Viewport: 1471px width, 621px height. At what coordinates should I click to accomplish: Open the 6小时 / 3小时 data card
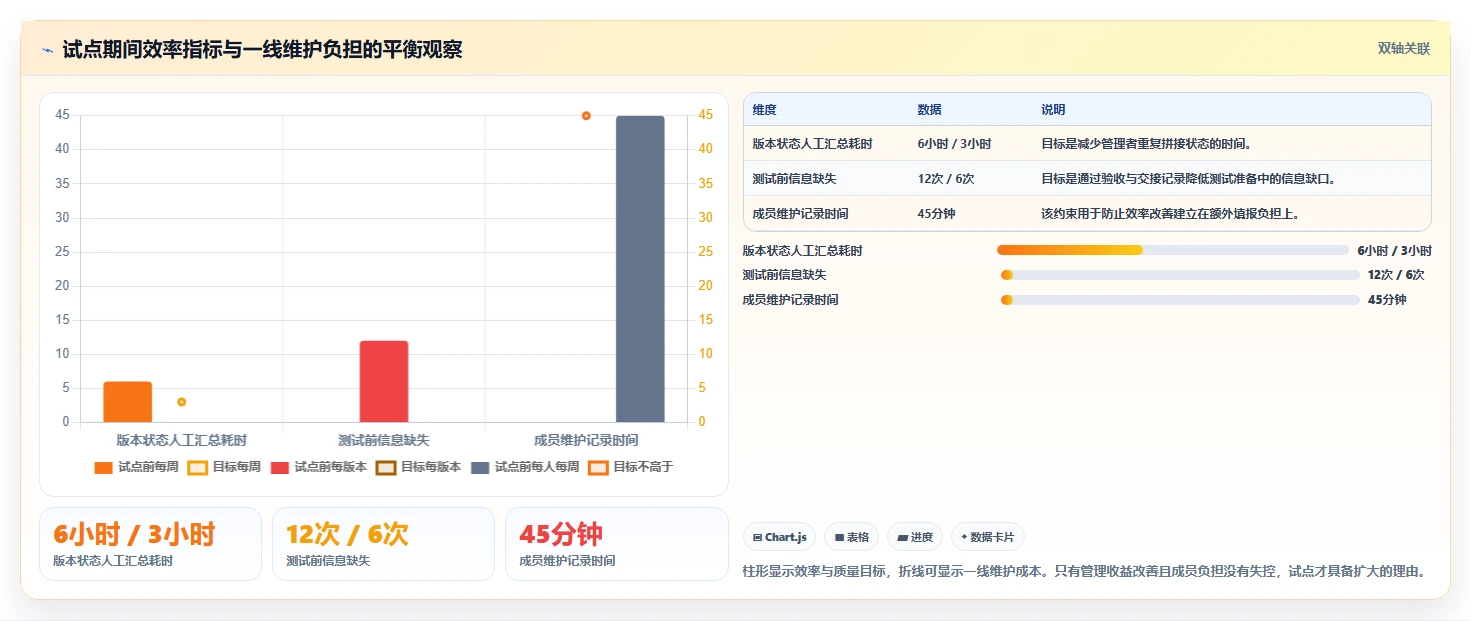150,544
